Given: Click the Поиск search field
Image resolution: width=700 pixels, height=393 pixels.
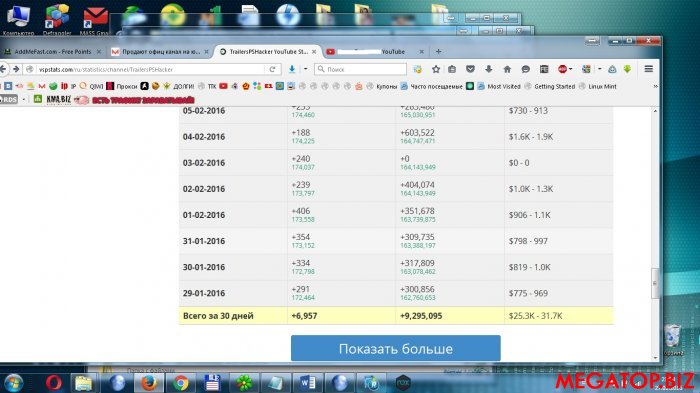Looking at the screenshot, I should coord(361,69).
